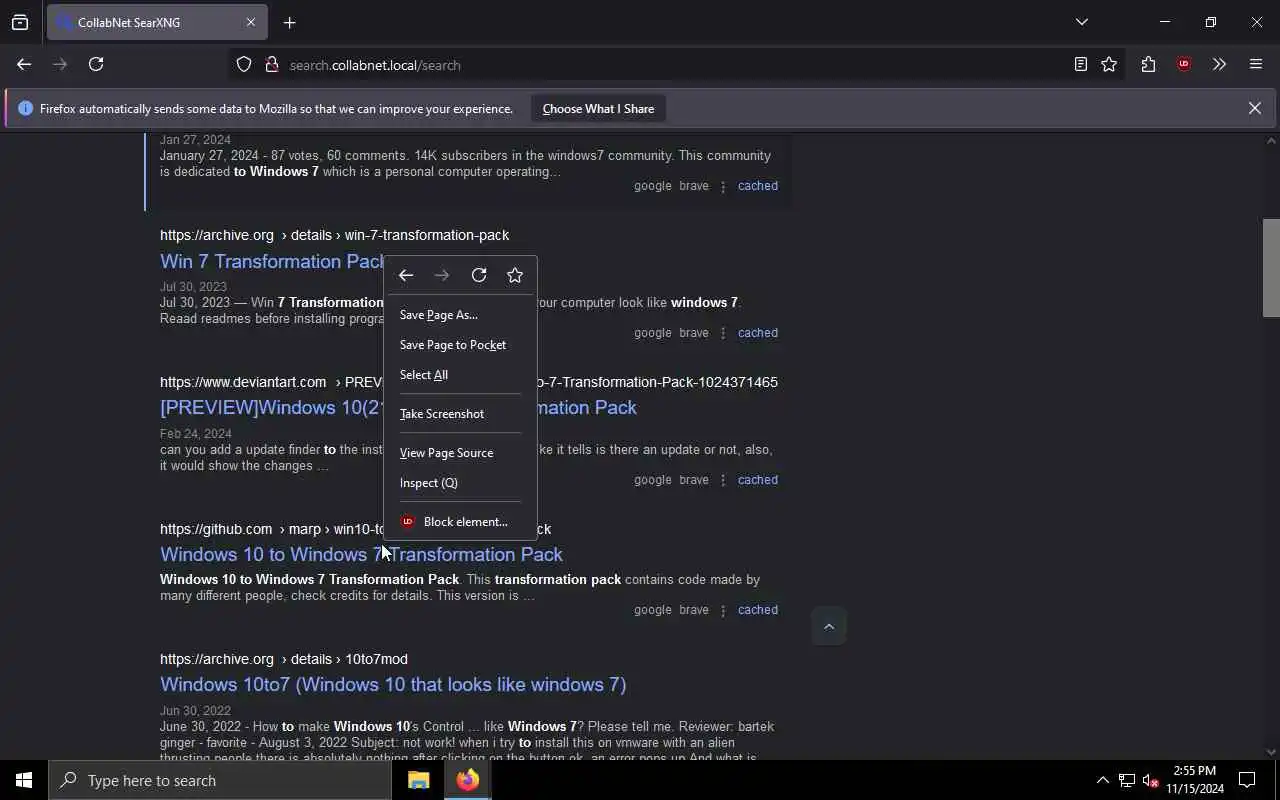Open the Windows 10to7 archive.org result
Image resolution: width=1280 pixels, height=800 pixels.
coord(393,684)
